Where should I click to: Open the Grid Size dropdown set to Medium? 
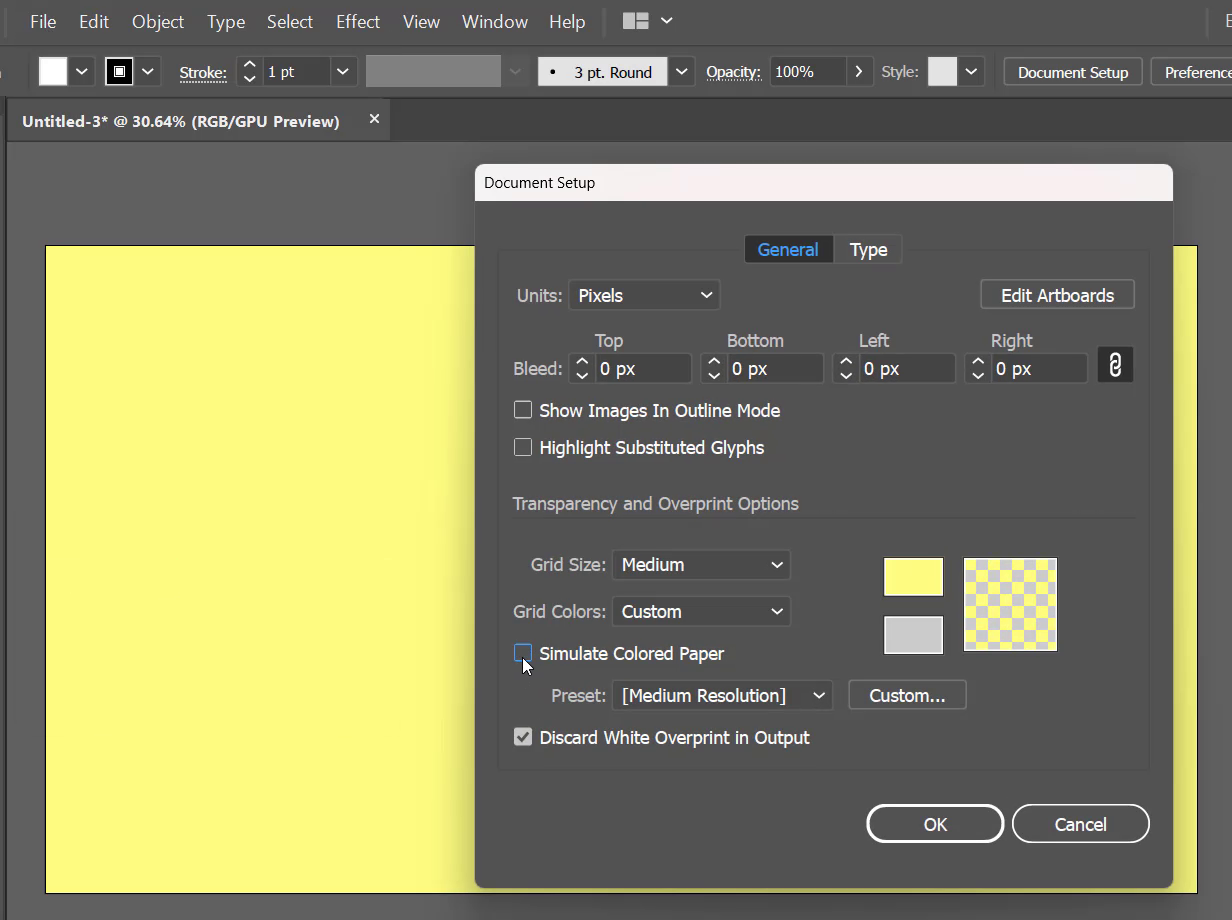point(700,564)
